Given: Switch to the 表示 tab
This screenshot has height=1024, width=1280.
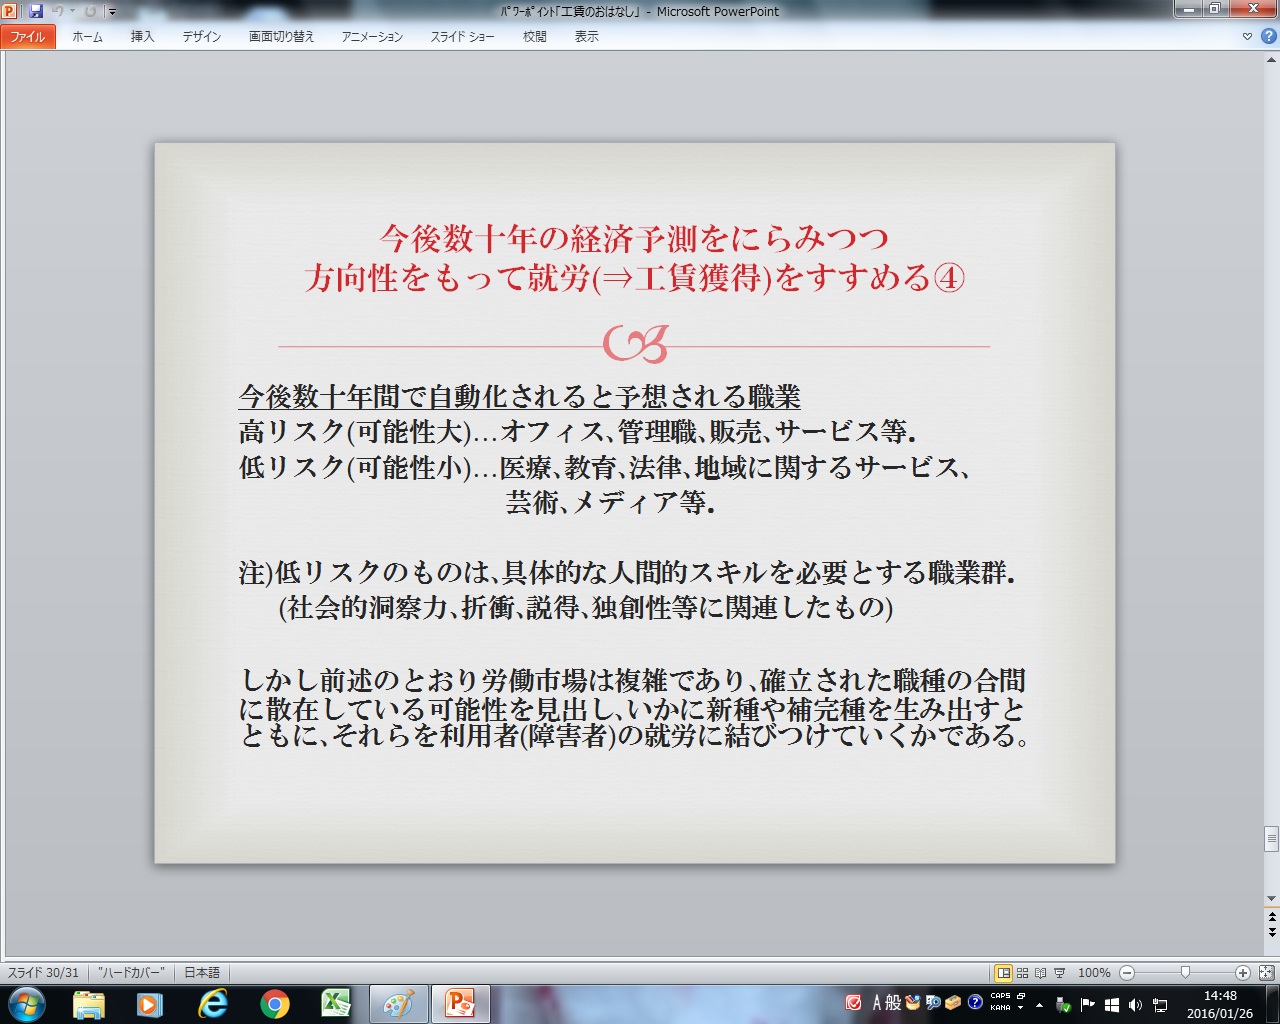Looking at the screenshot, I should pos(586,37).
